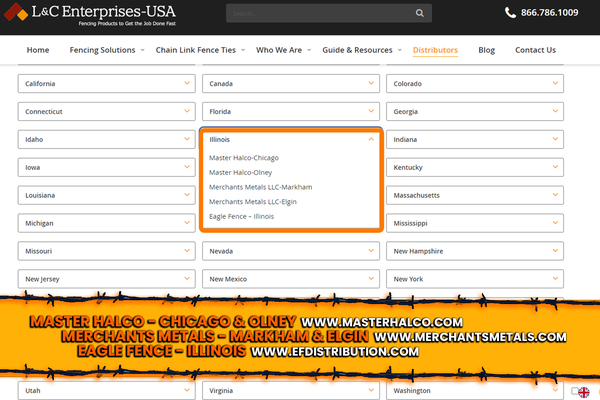Image resolution: width=600 pixels, height=400 pixels.
Task: Expand the Canada distributor dropdown
Action: pyautogui.click(x=291, y=83)
